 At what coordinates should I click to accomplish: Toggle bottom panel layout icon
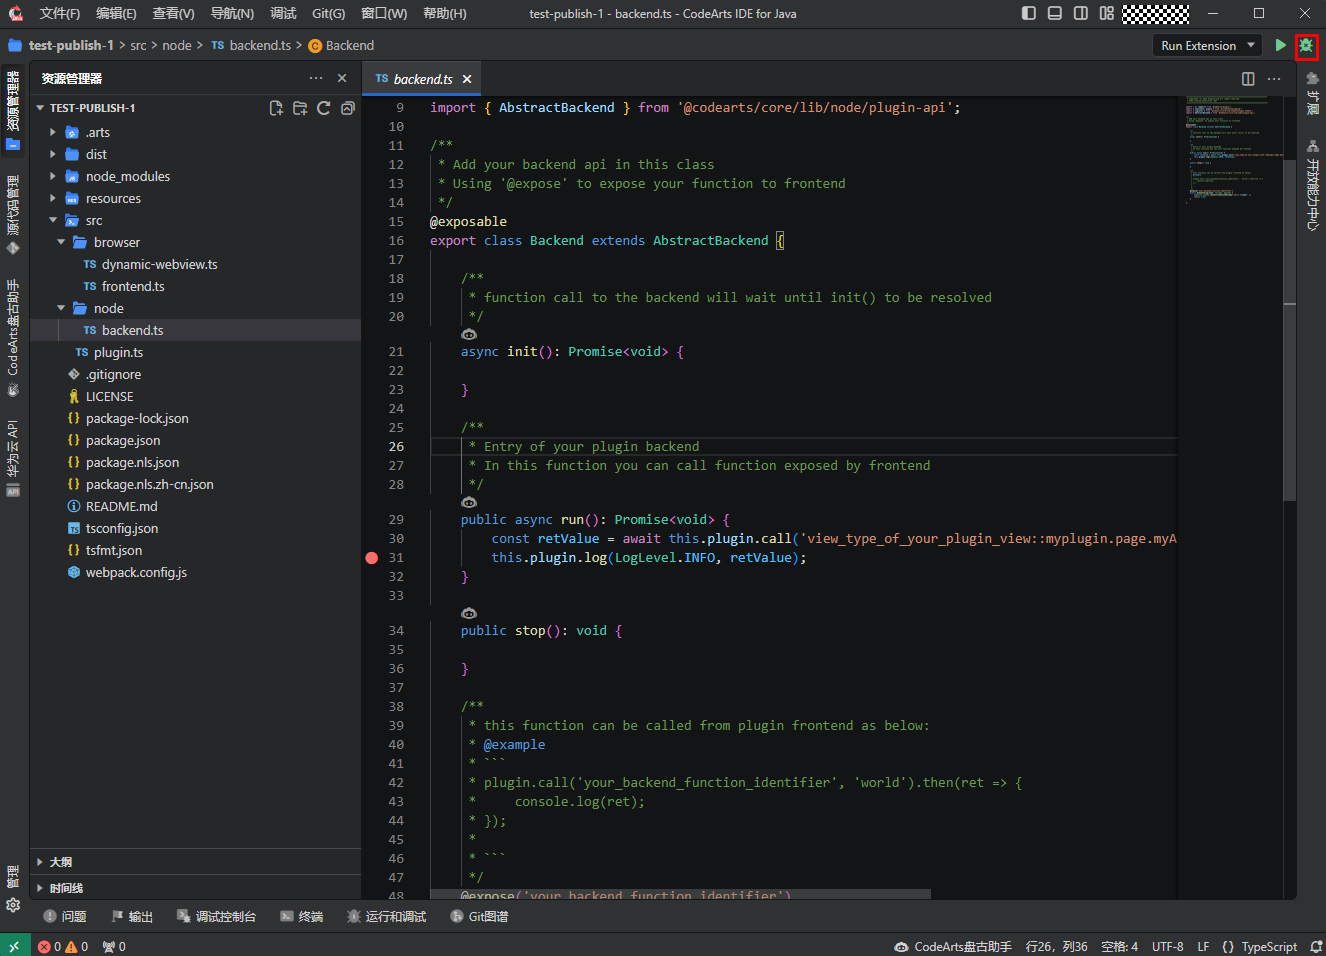(1055, 13)
